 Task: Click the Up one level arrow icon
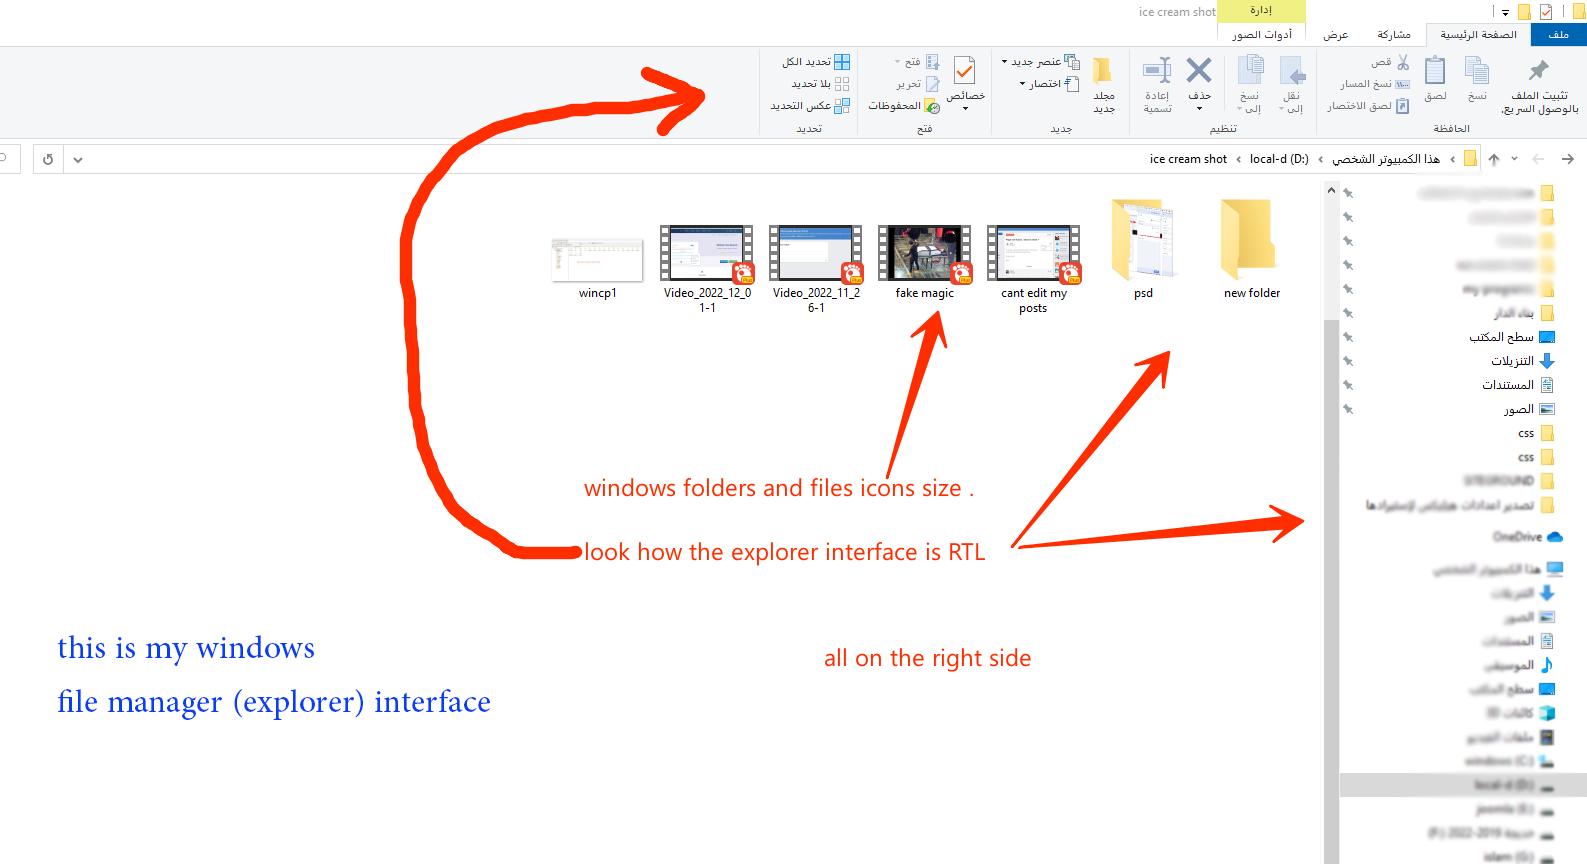click(x=1494, y=159)
